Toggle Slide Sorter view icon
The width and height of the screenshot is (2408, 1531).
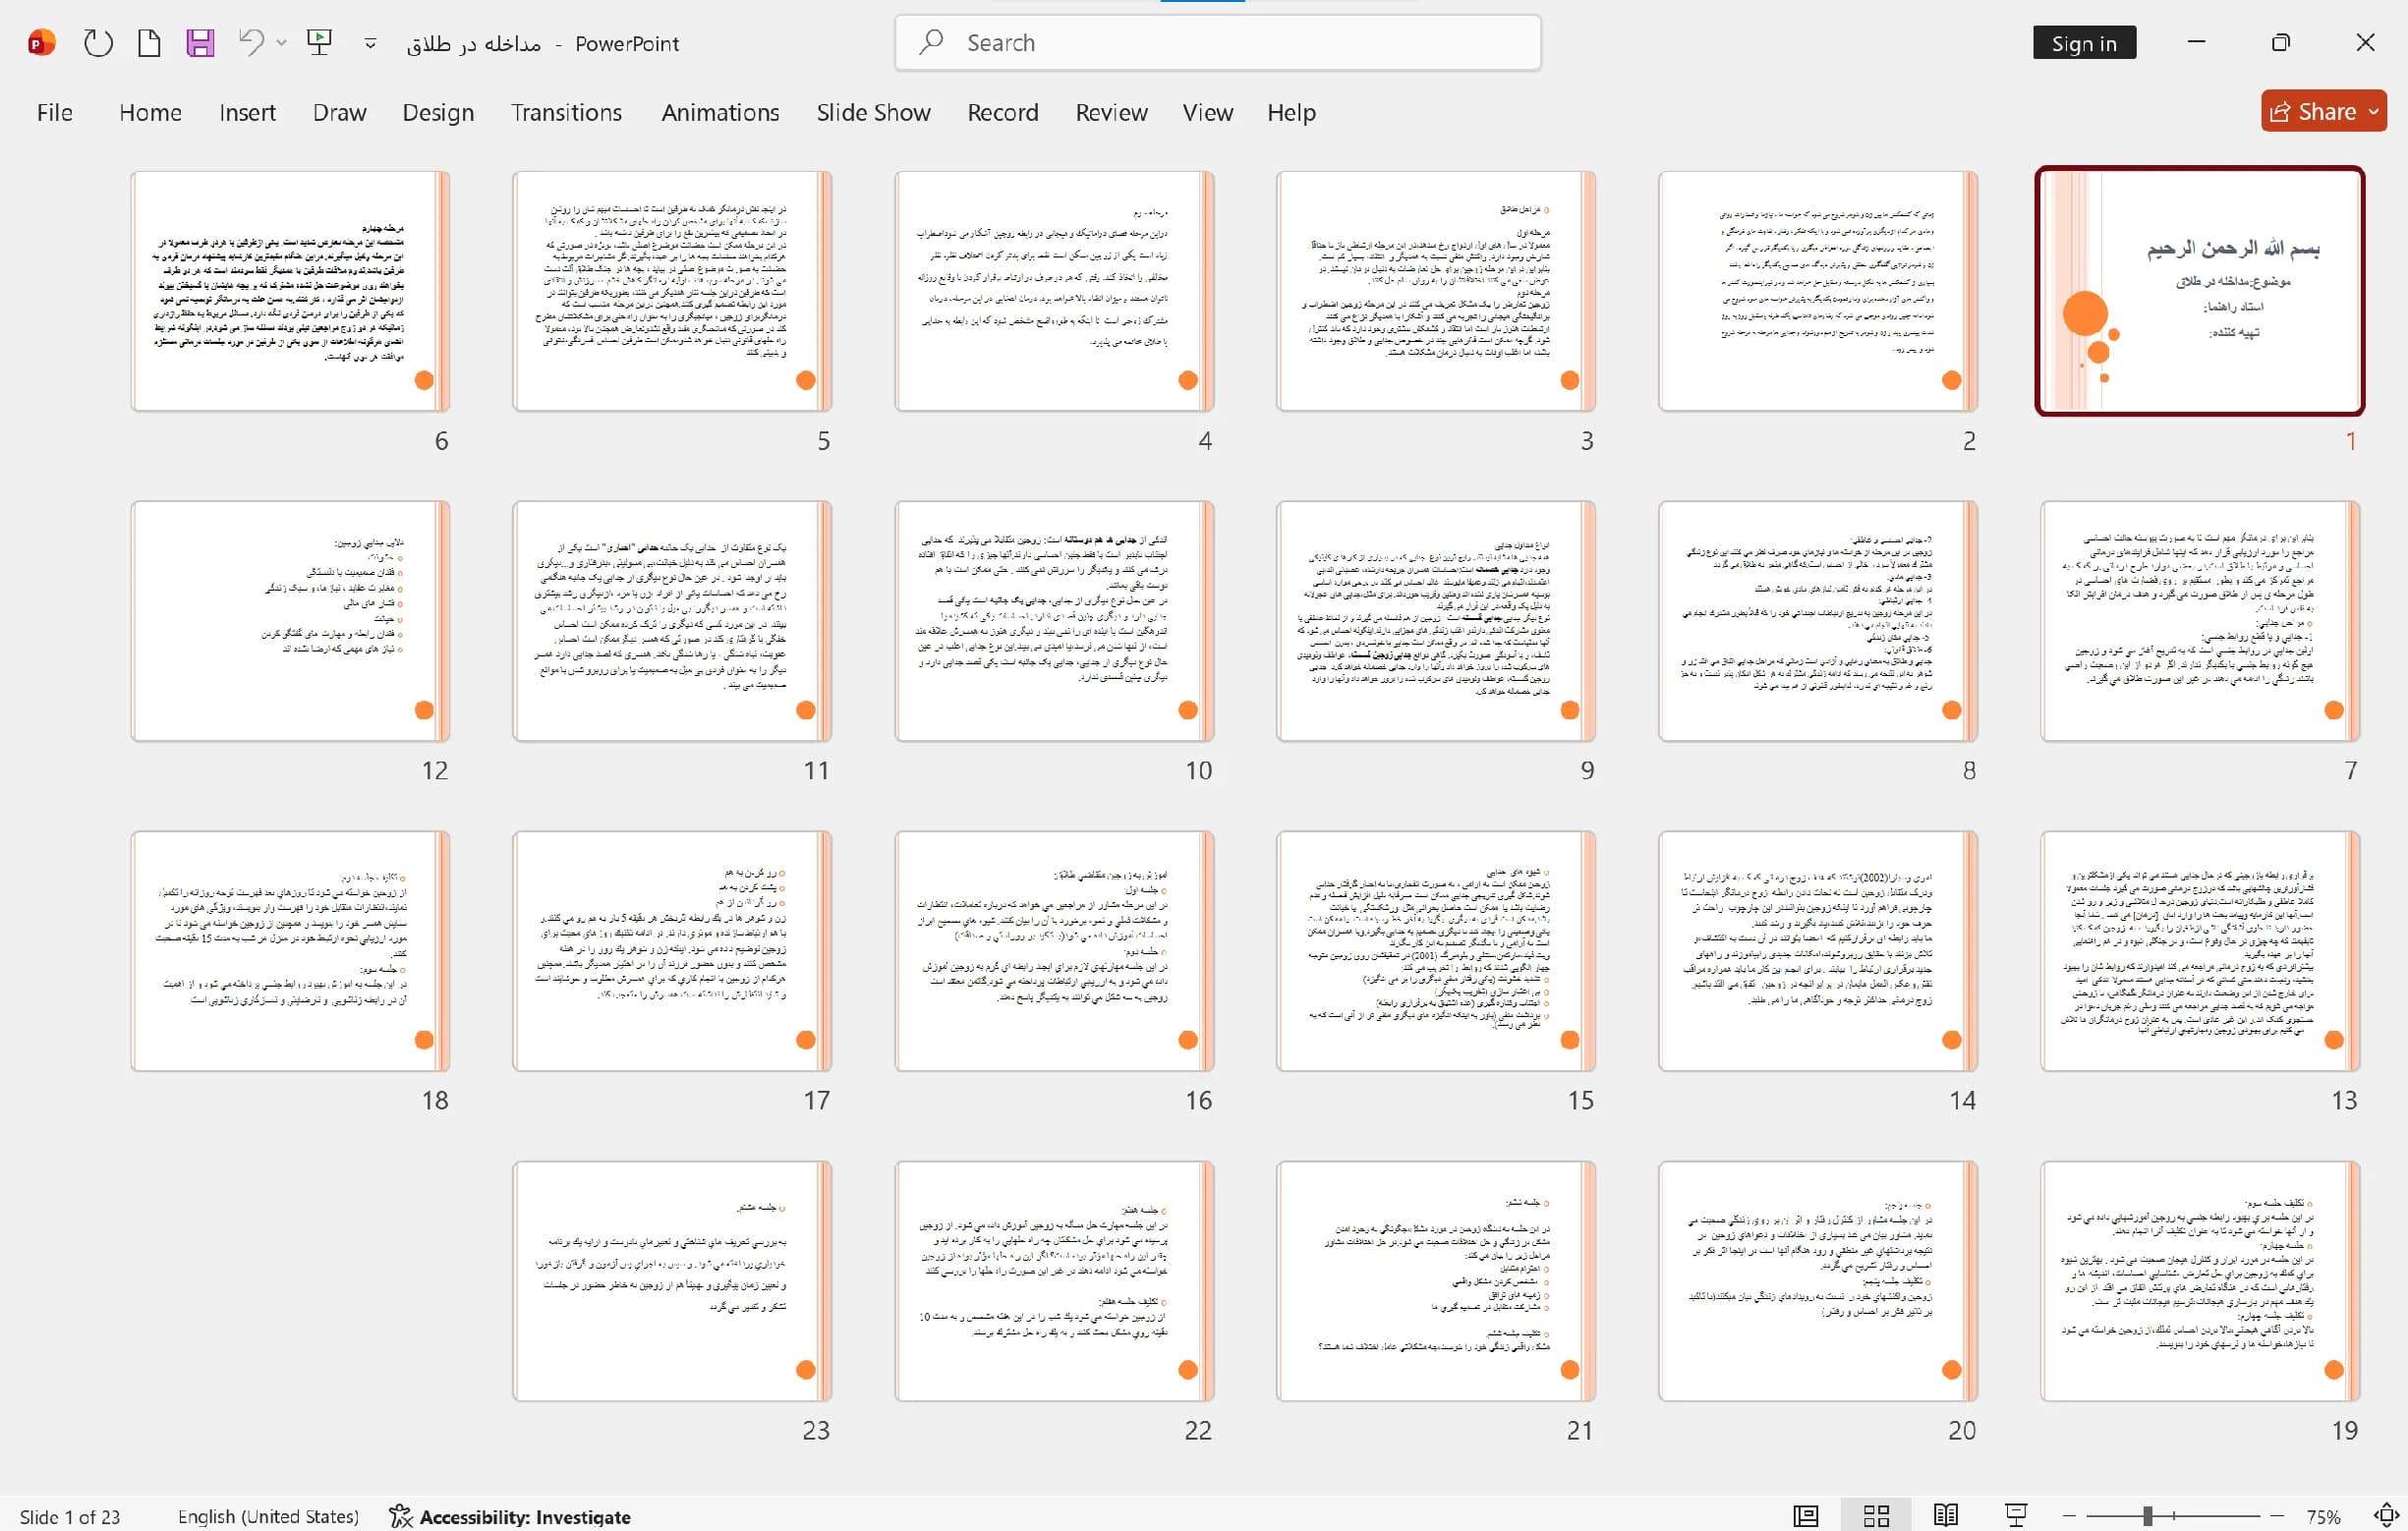[1876, 1516]
